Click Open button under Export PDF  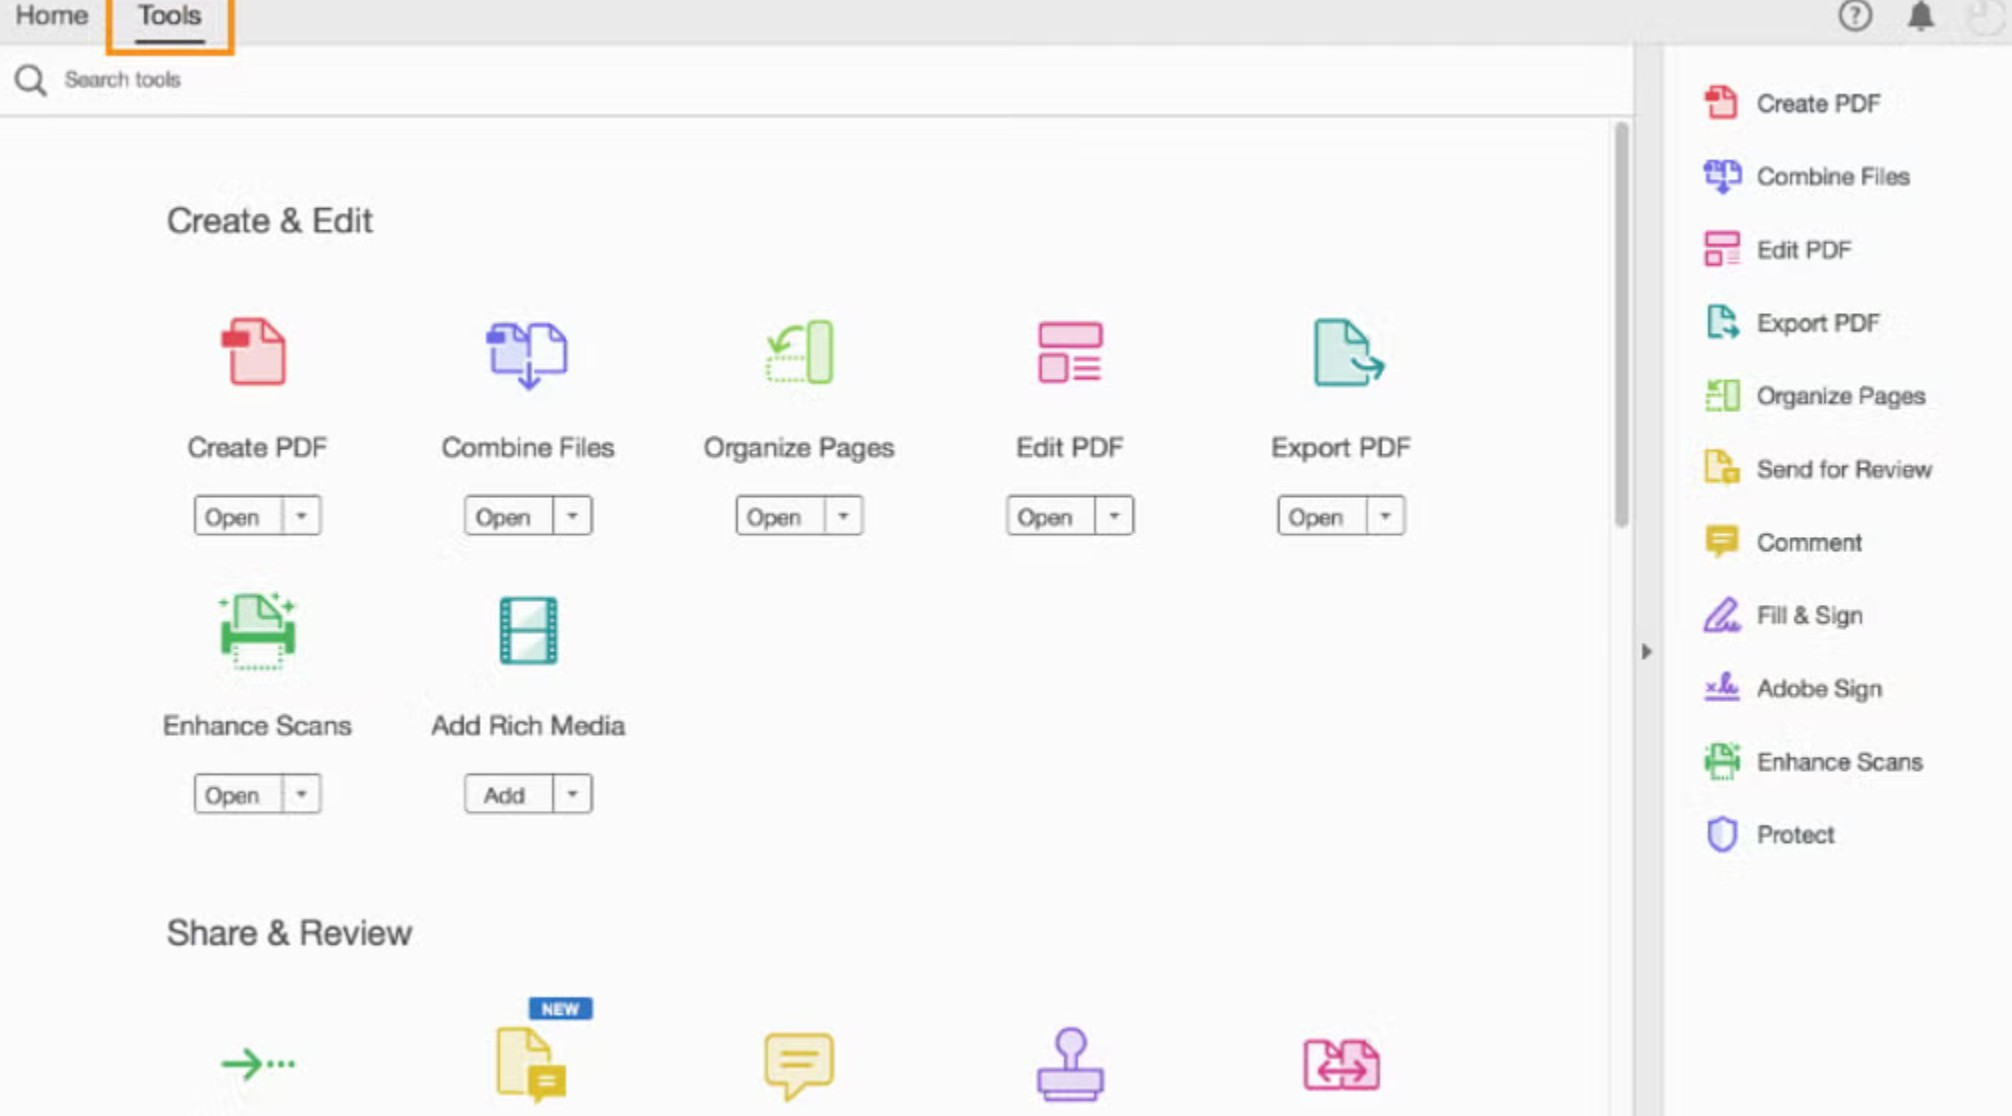(x=1322, y=516)
